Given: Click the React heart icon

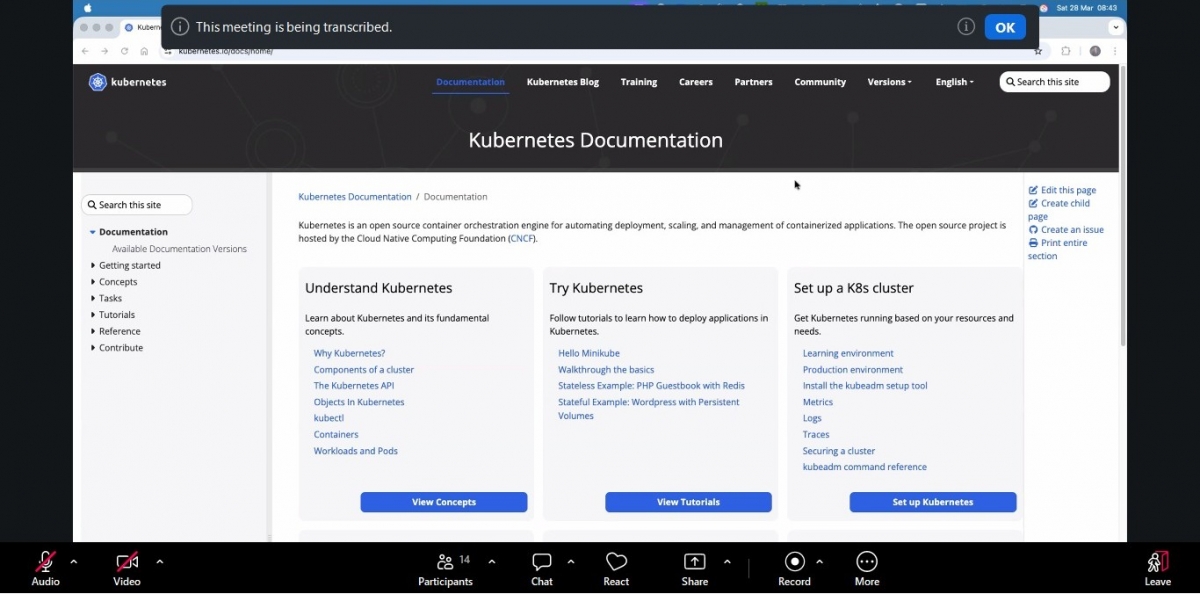Looking at the screenshot, I should (616, 562).
